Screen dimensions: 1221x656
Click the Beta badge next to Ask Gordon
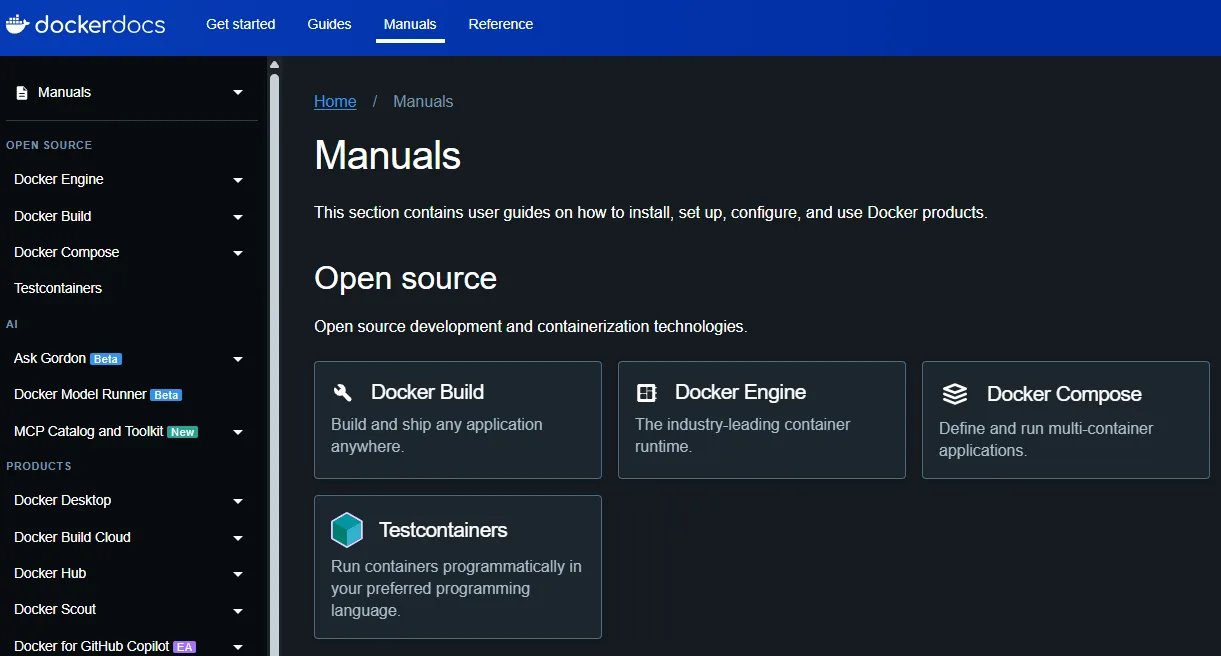coord(106,359)
